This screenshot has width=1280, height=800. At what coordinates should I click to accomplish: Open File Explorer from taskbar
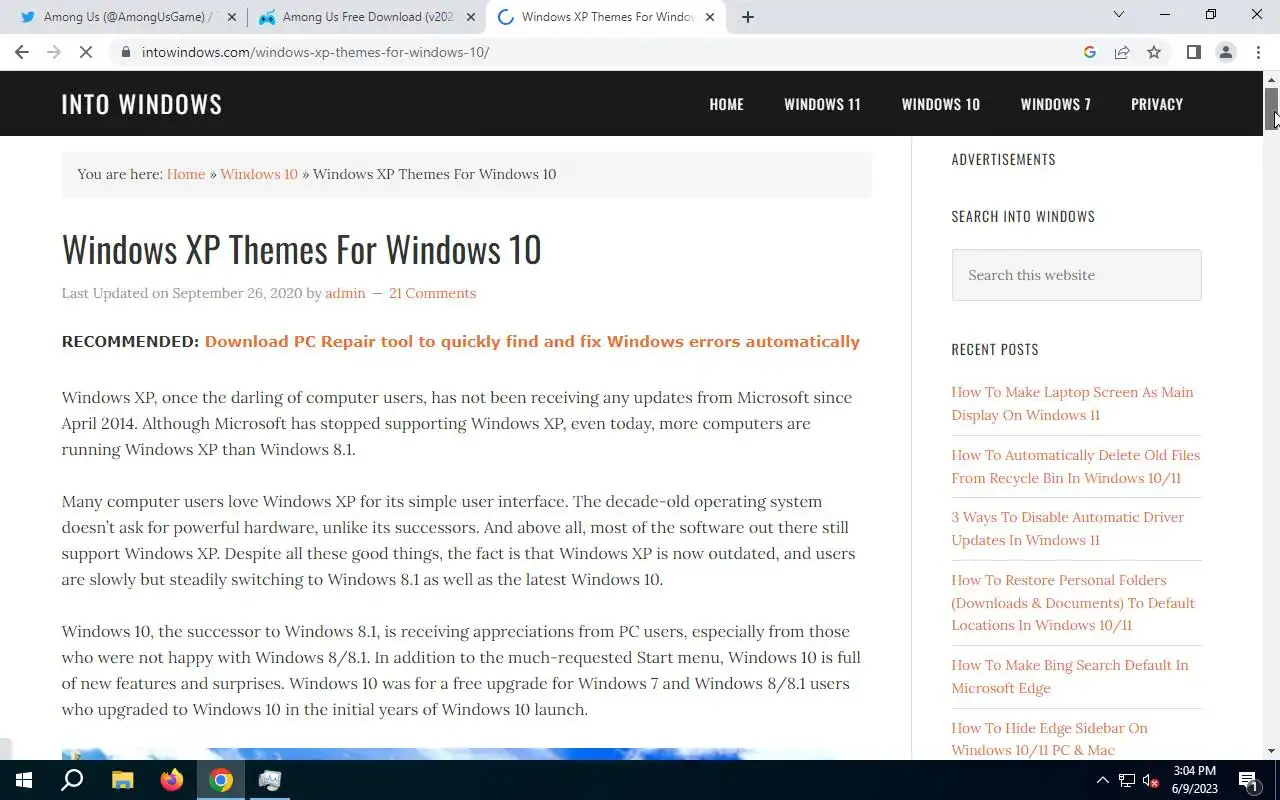pyautogui.click(x=122, y=780)
